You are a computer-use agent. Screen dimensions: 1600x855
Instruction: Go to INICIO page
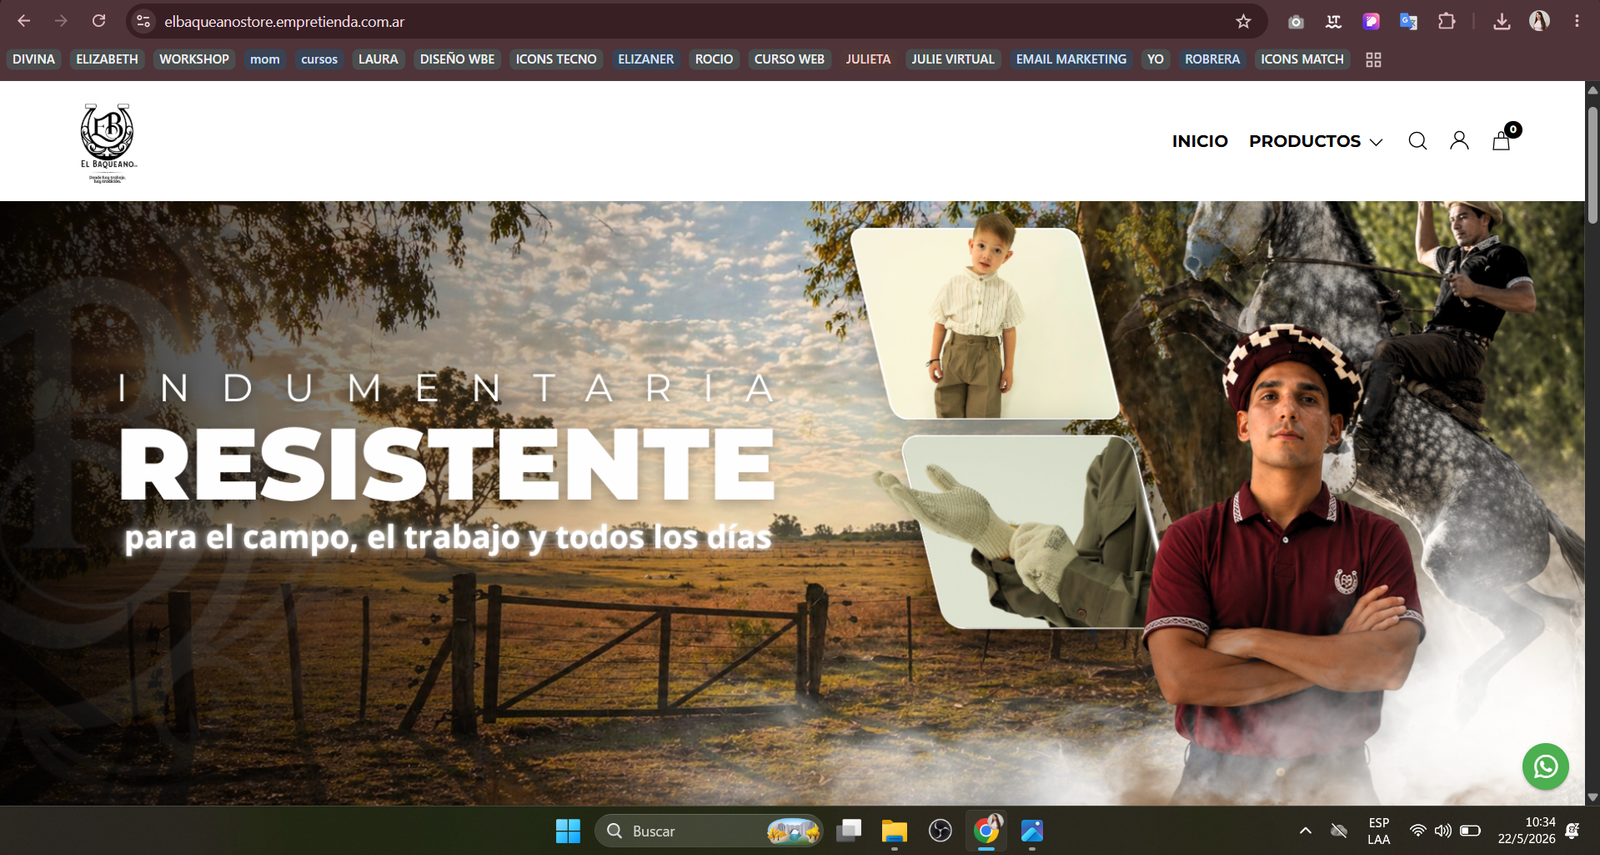coord(1199,141)
